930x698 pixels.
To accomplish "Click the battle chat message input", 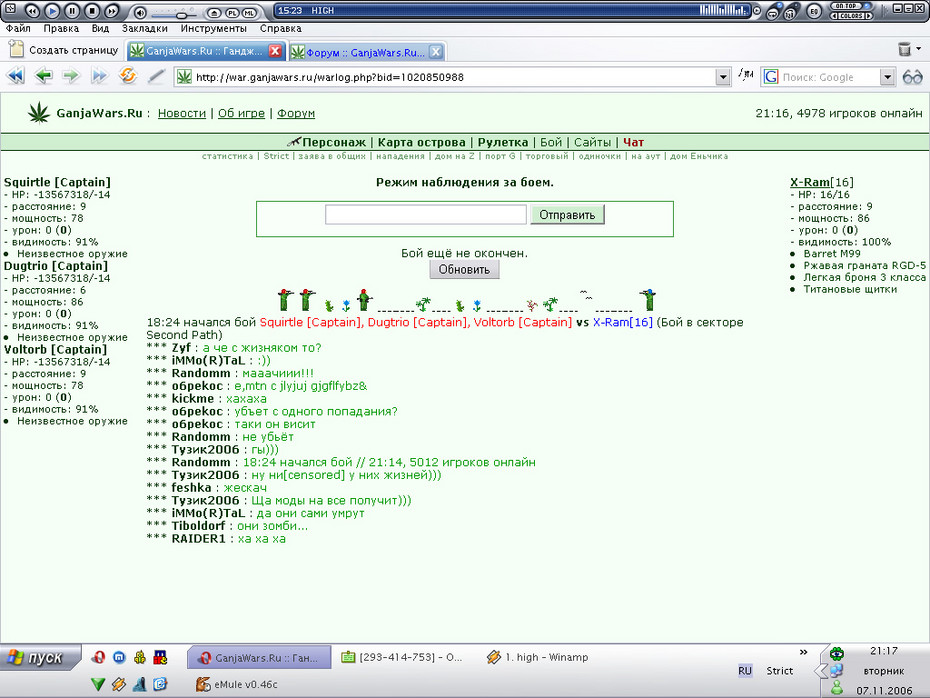I will click(426, 215).
